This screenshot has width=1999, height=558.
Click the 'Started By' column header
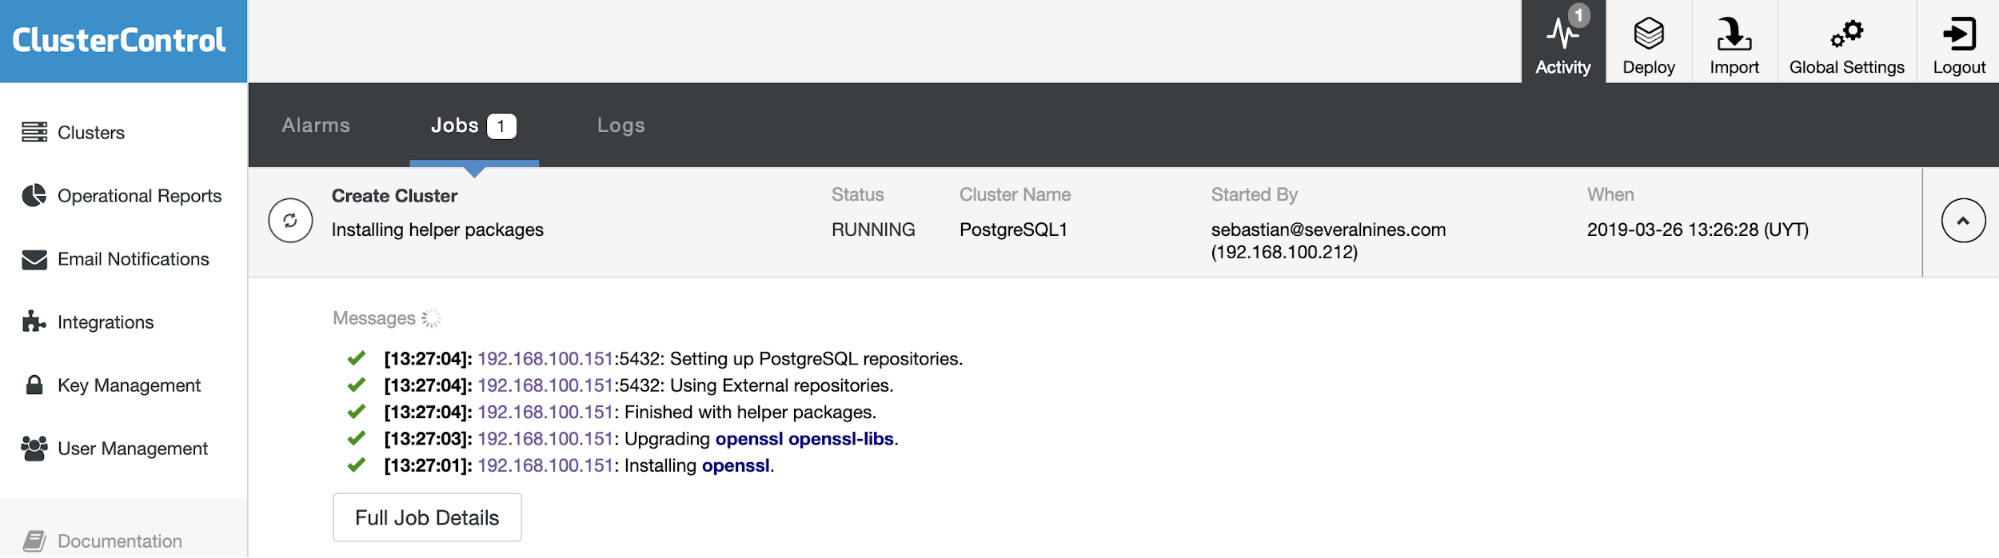(1254, 195)
